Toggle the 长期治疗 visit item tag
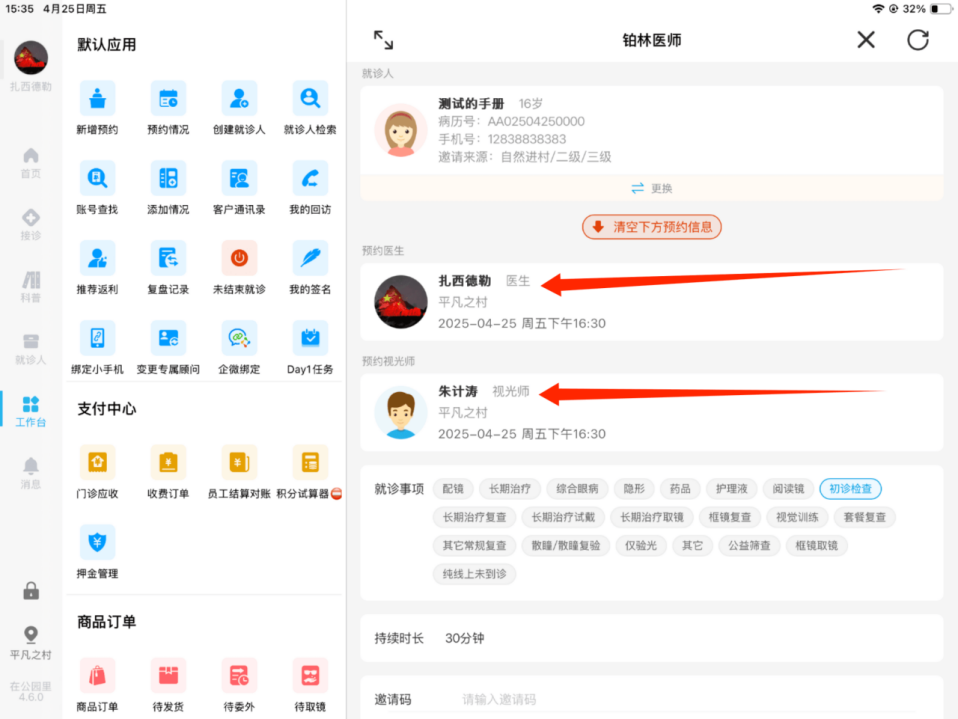958x719 pixels. pyautogui.click(x=510, y=489)
